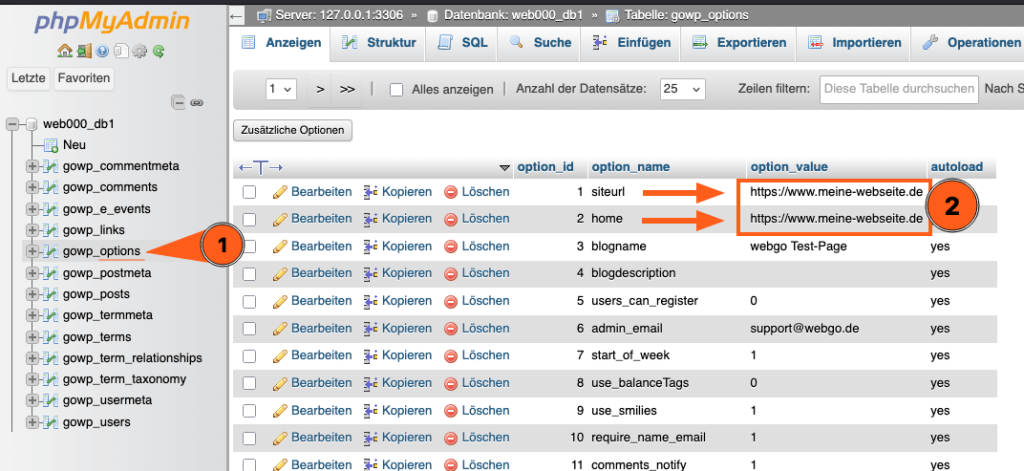Expand the gowp_terms tree node
Image resolution: width=1024 pixels, height=471 pixels.
point(32,337)
